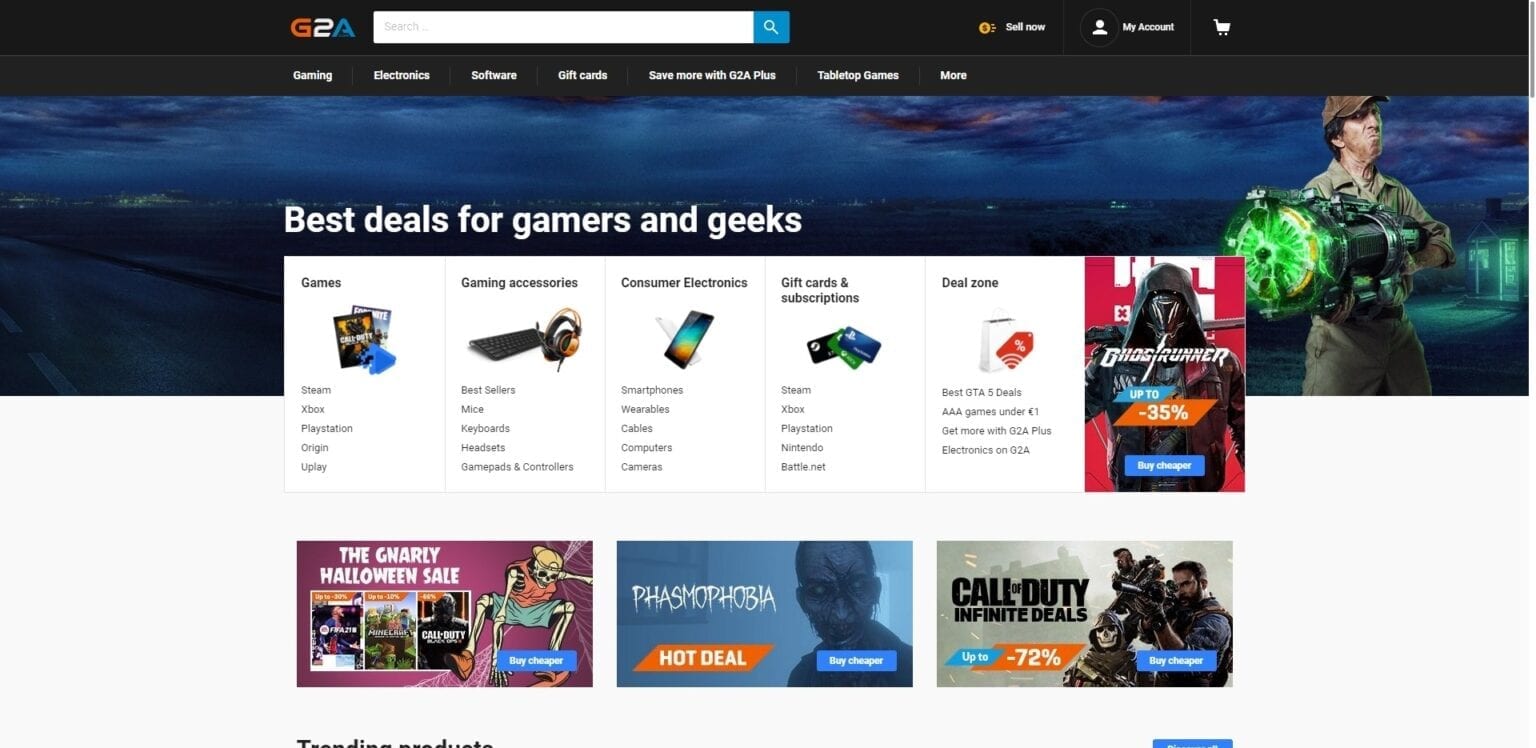Click the Sell now coin icon

point(987,27)
